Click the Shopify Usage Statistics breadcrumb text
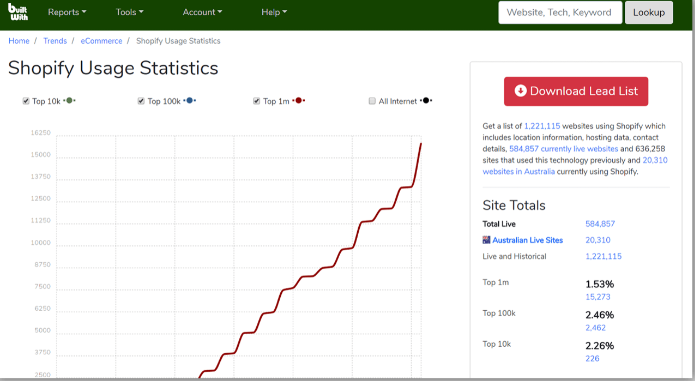The image size is (695, 381). [x=178, y=41]
